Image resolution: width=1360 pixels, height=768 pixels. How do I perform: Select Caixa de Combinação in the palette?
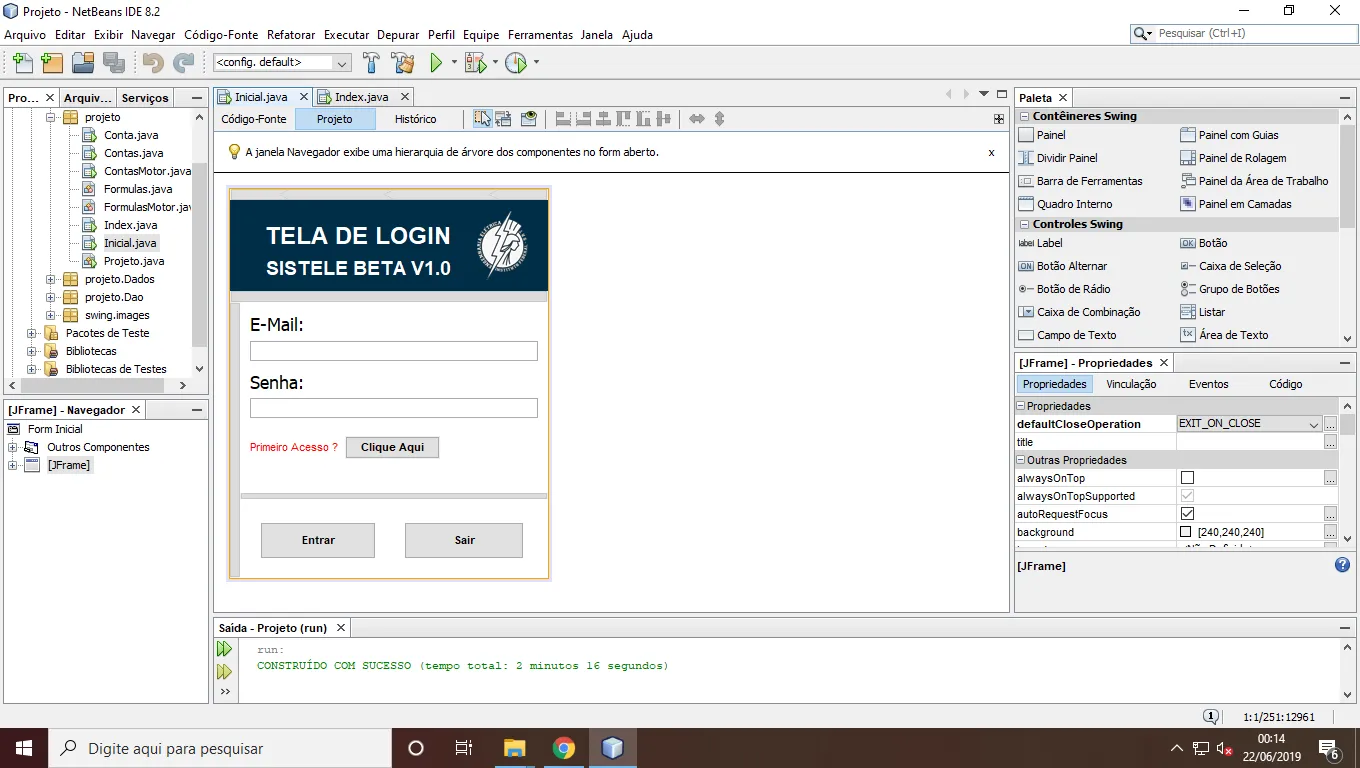pyautogui.click(x=1088, y=312)
